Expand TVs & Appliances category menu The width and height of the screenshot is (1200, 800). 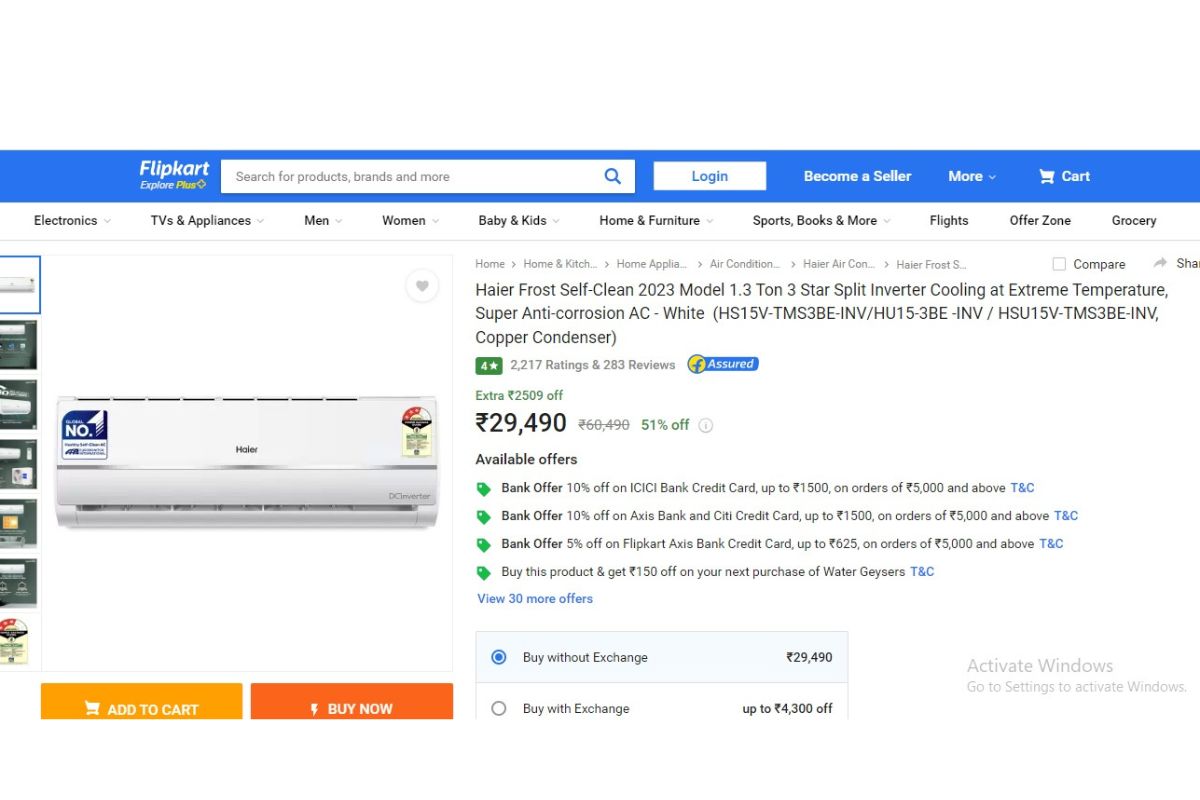(x=207, y=220)
